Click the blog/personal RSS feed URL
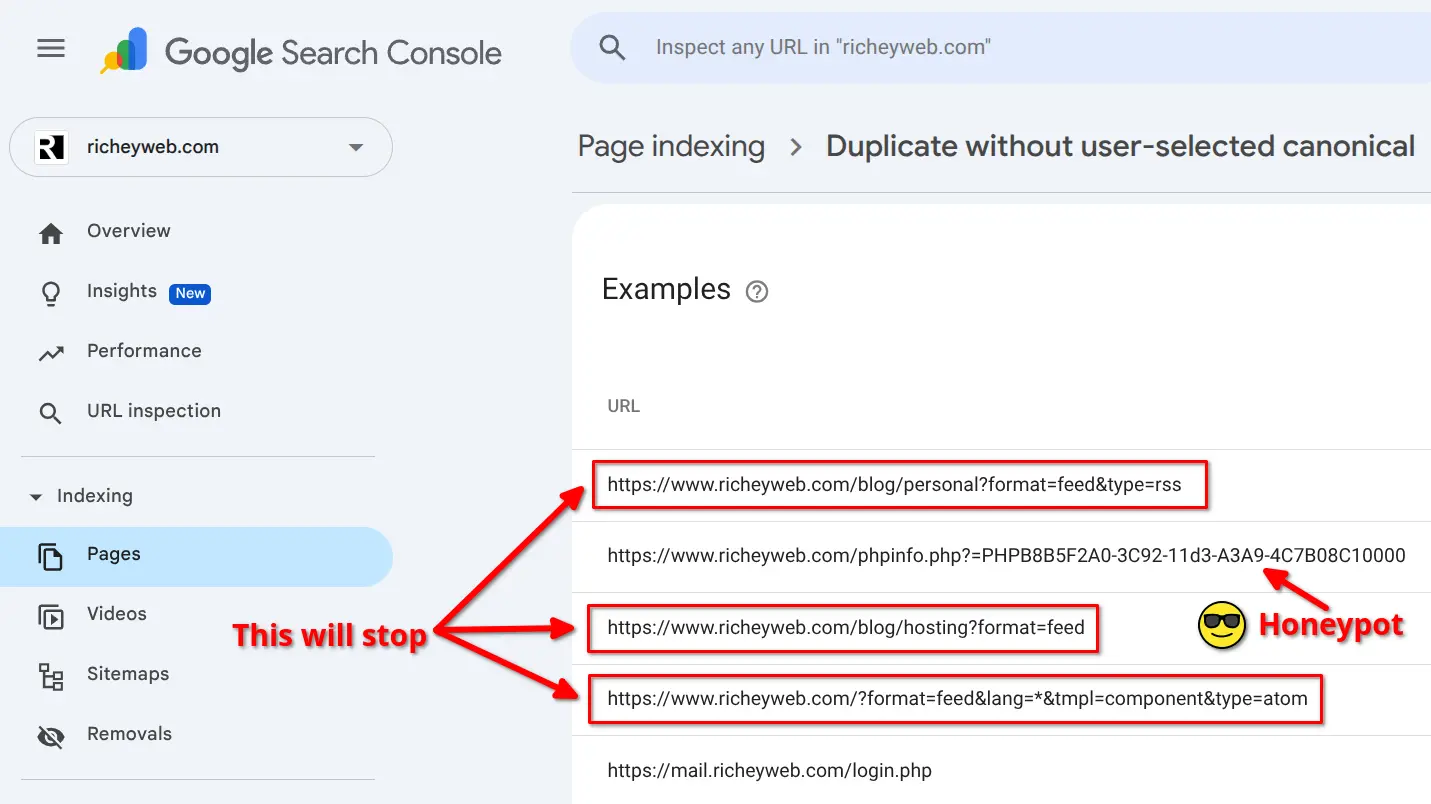 click(x=894, y=485)
